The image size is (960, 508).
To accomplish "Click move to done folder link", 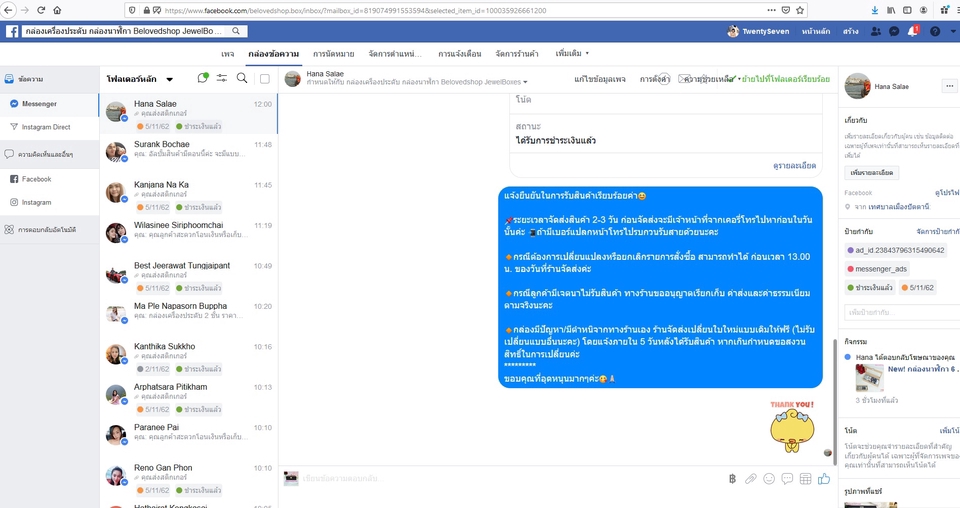I will coord(786,79).
